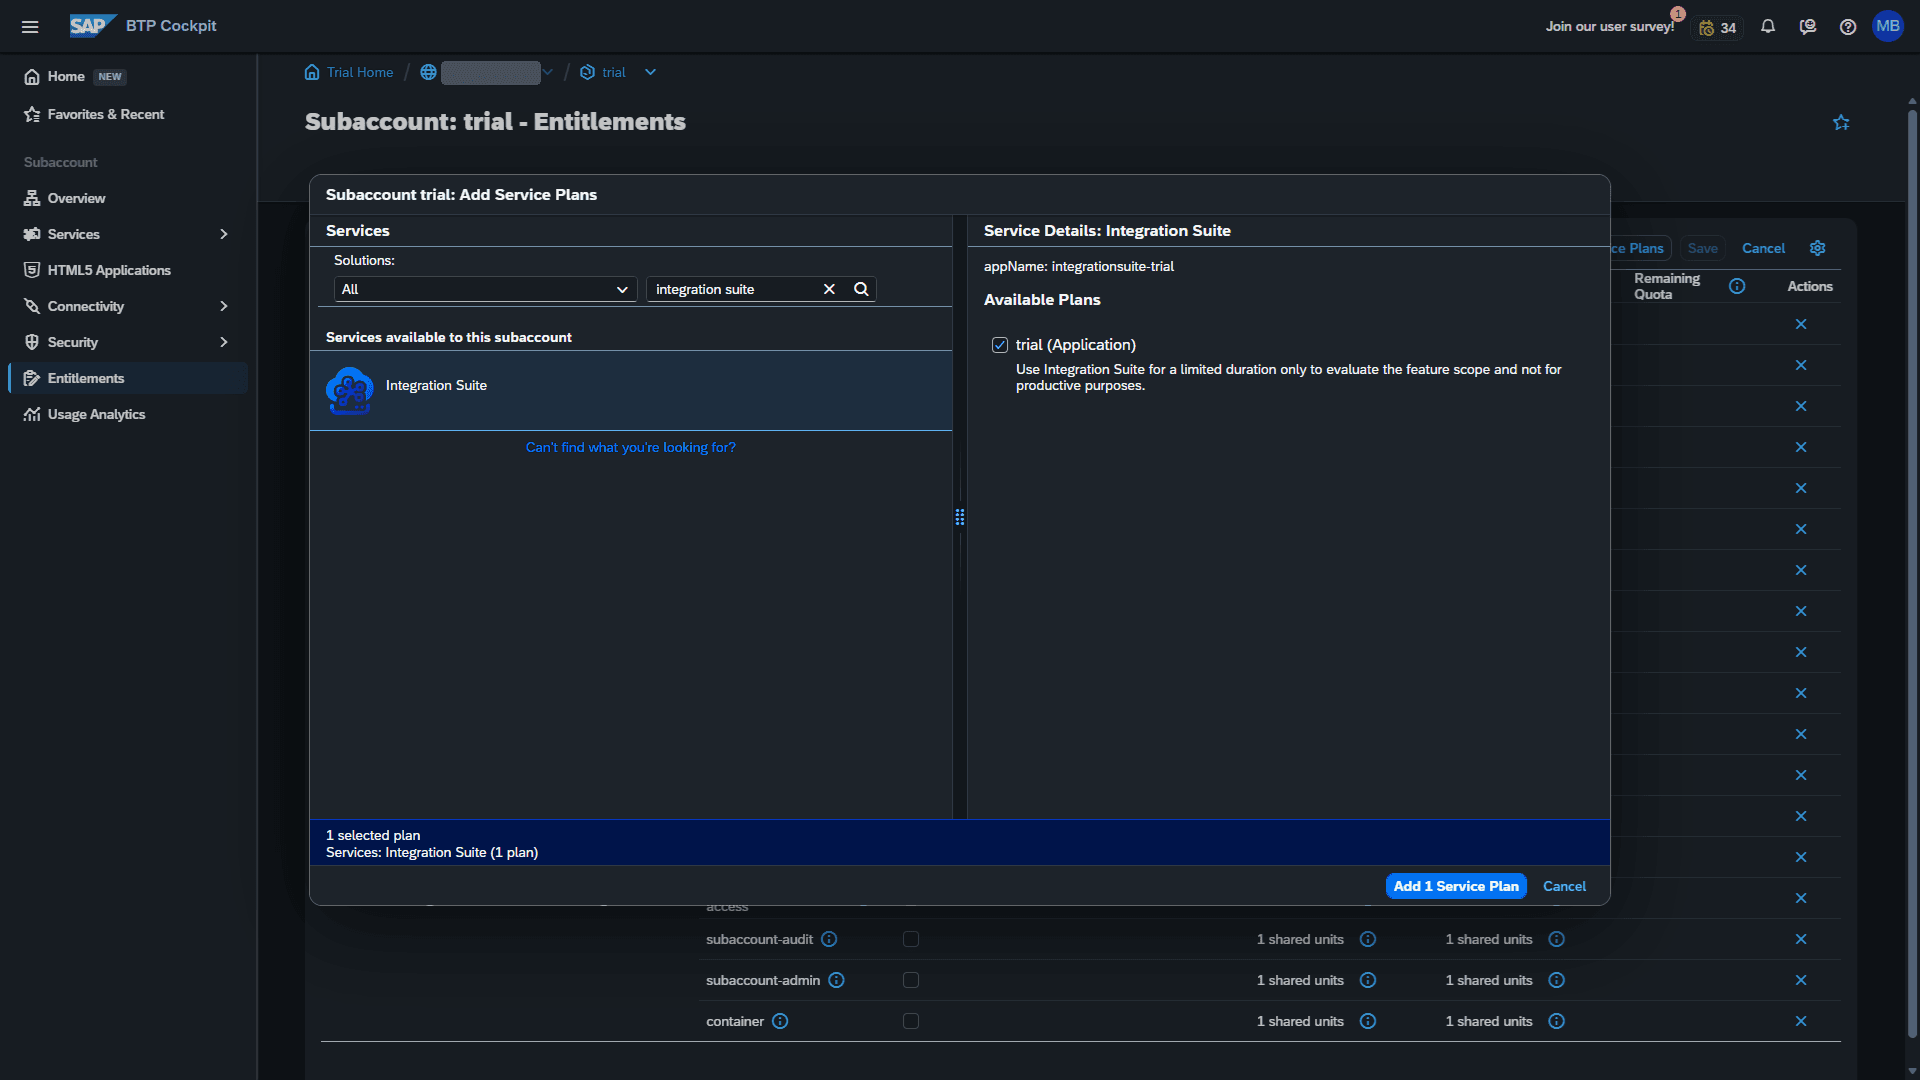Clear the integration suite search text
Screen dimensions: 1920x1080
[x=829, y=289]
